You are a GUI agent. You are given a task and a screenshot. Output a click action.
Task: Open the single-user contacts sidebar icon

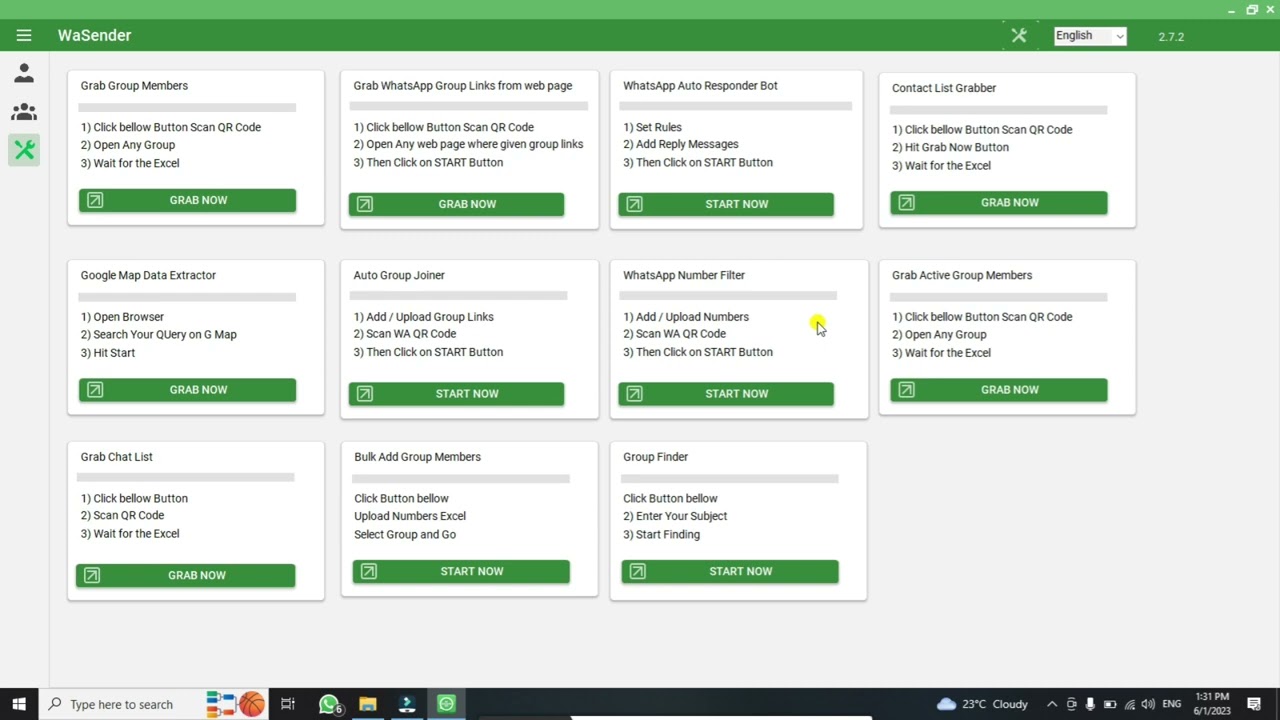click(x=24, y=73)
